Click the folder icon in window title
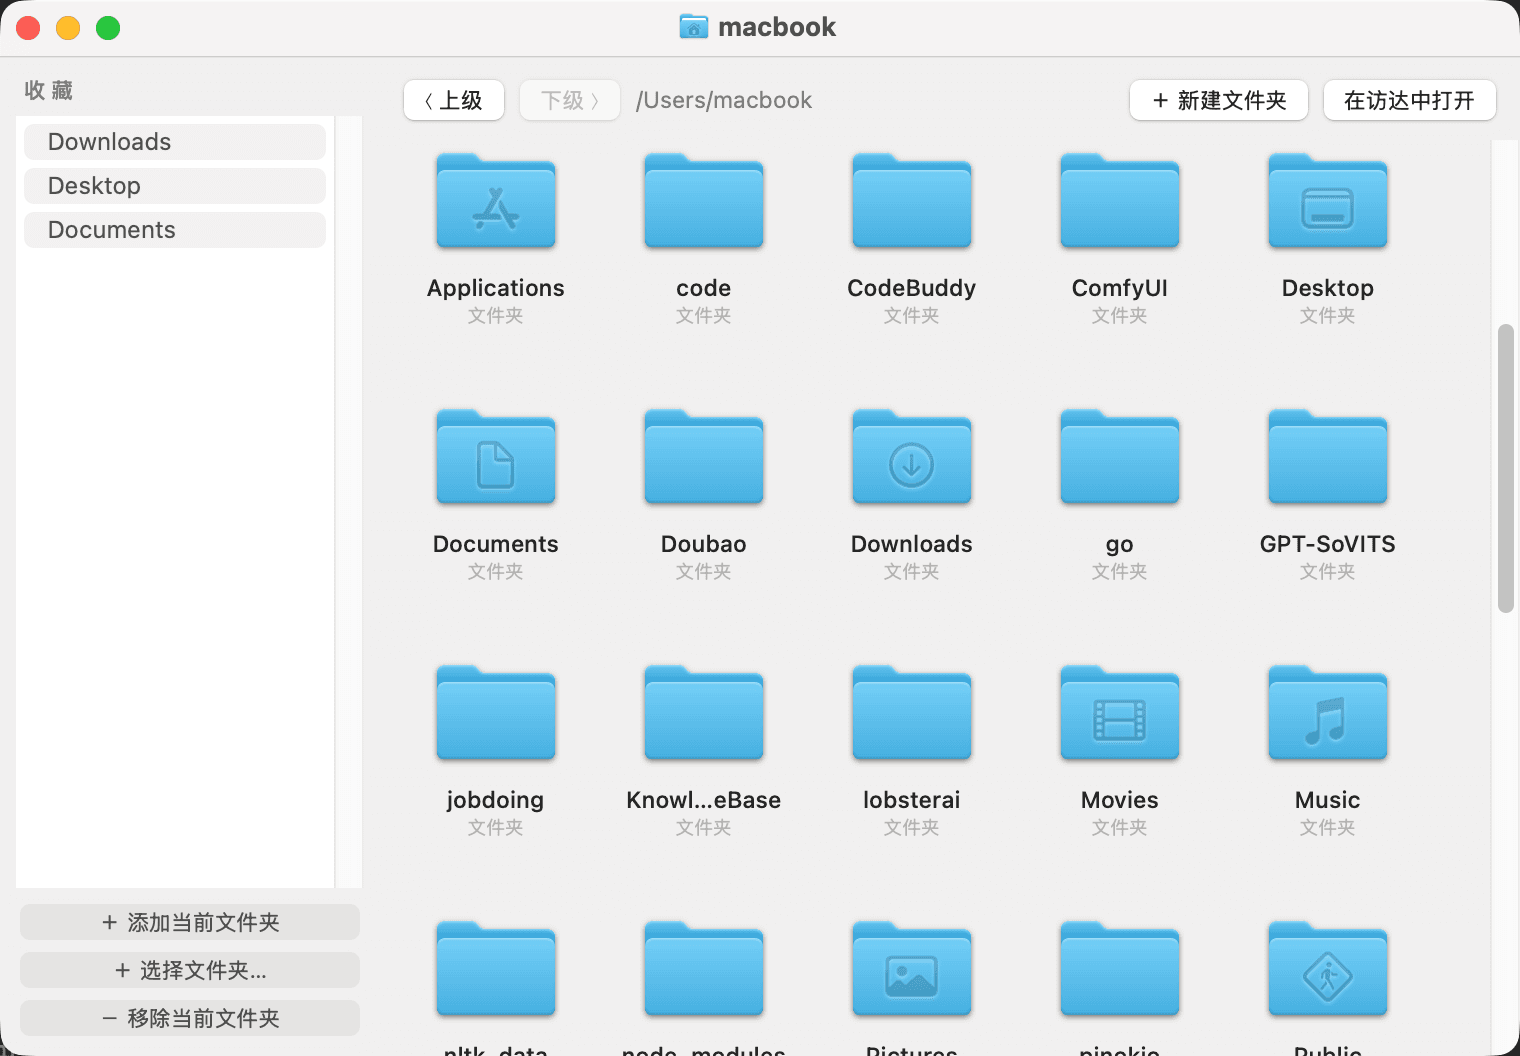 (x=694, y=27)
